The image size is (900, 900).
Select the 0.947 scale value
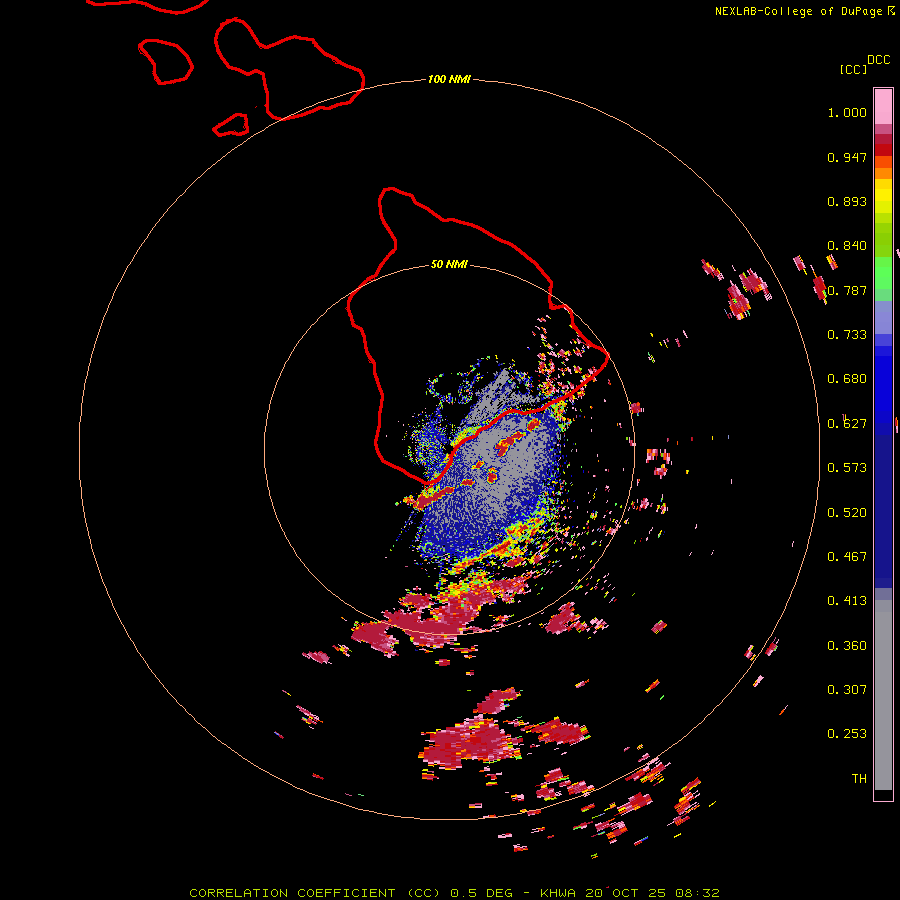click(847, 157)
